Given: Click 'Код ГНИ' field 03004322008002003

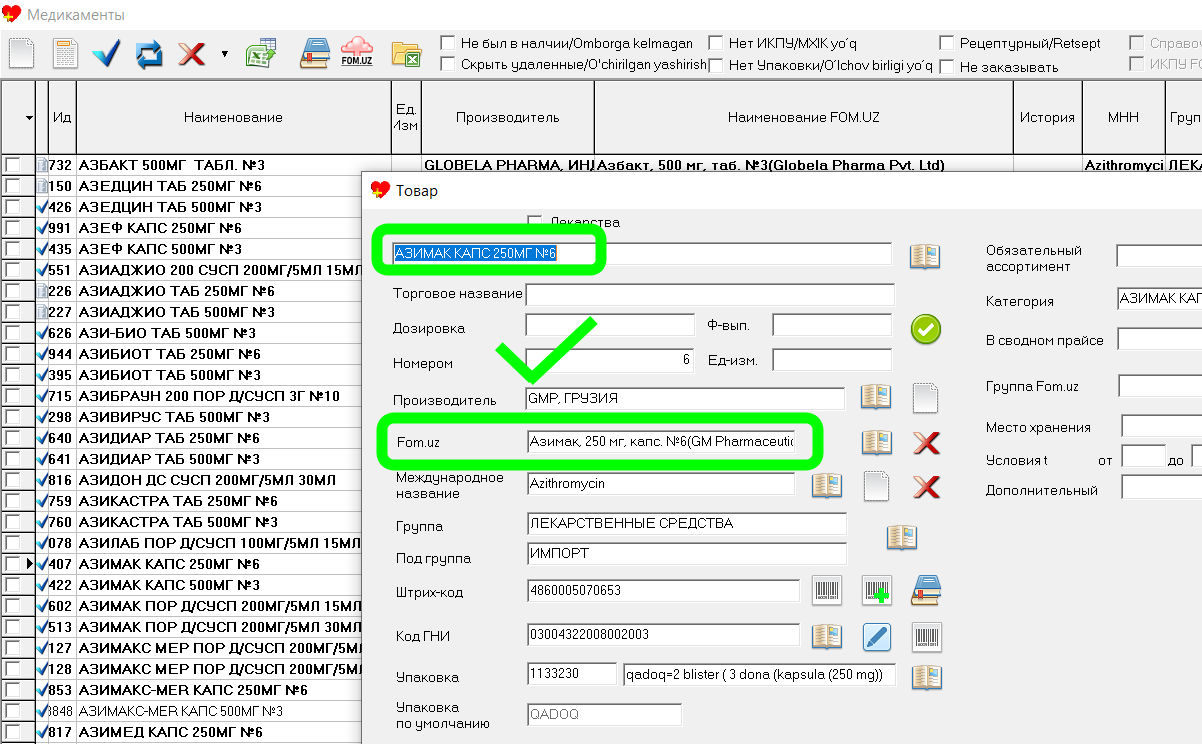Looking at the screenshot, I should [663, 635].
